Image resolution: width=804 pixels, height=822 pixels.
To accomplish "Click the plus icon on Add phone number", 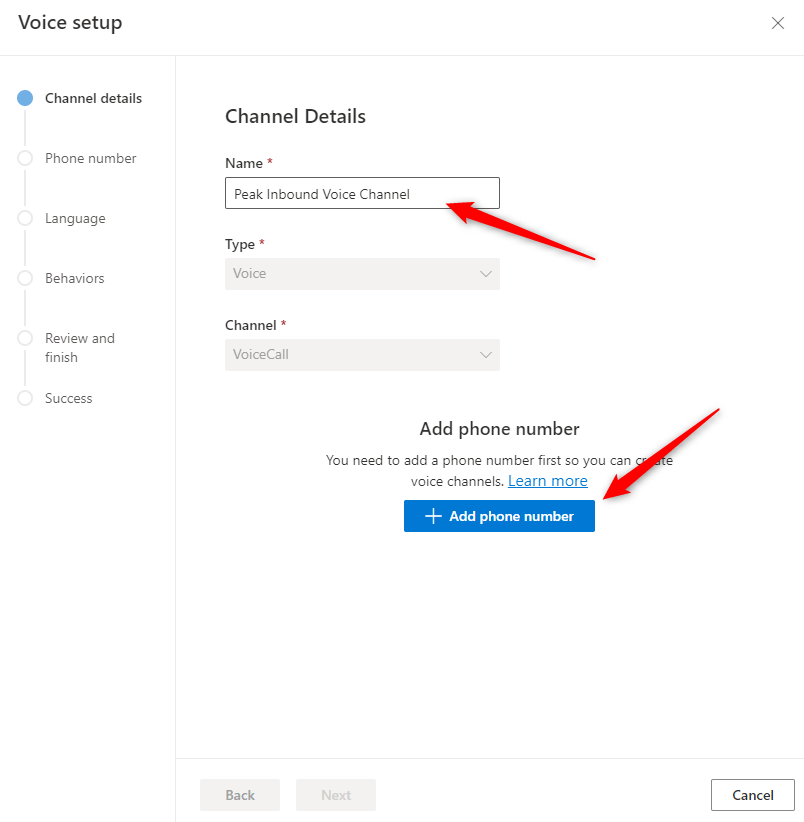I will [433, 516].
